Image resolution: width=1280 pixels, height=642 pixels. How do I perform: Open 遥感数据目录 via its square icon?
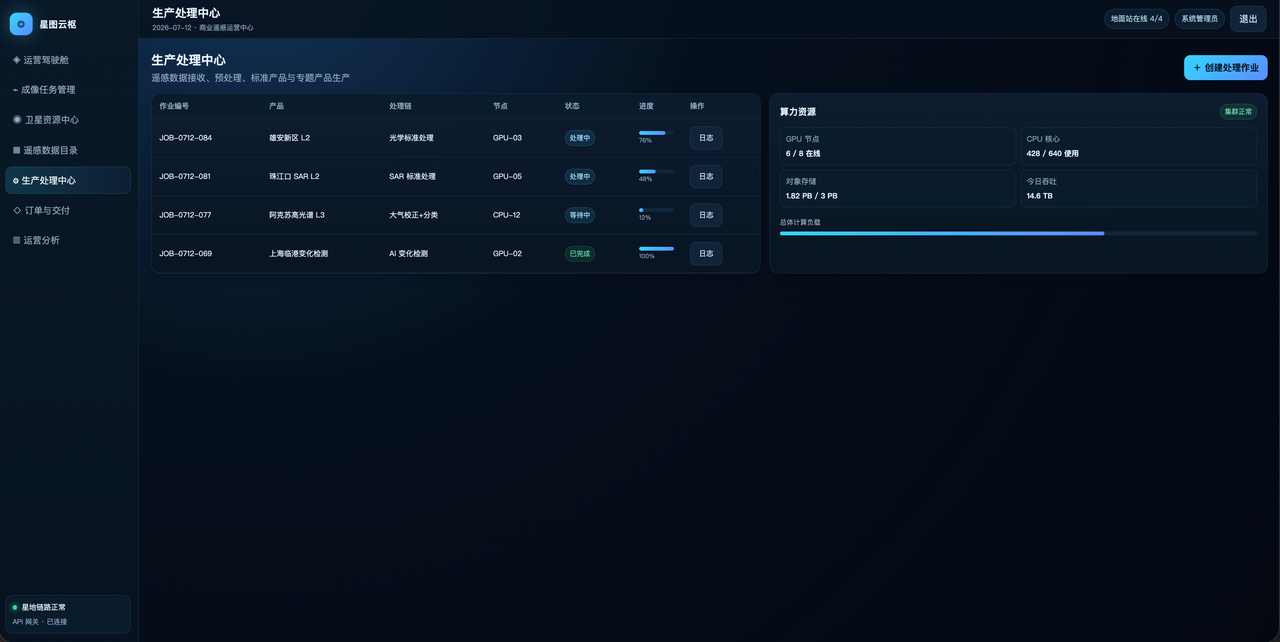(16, 150)
